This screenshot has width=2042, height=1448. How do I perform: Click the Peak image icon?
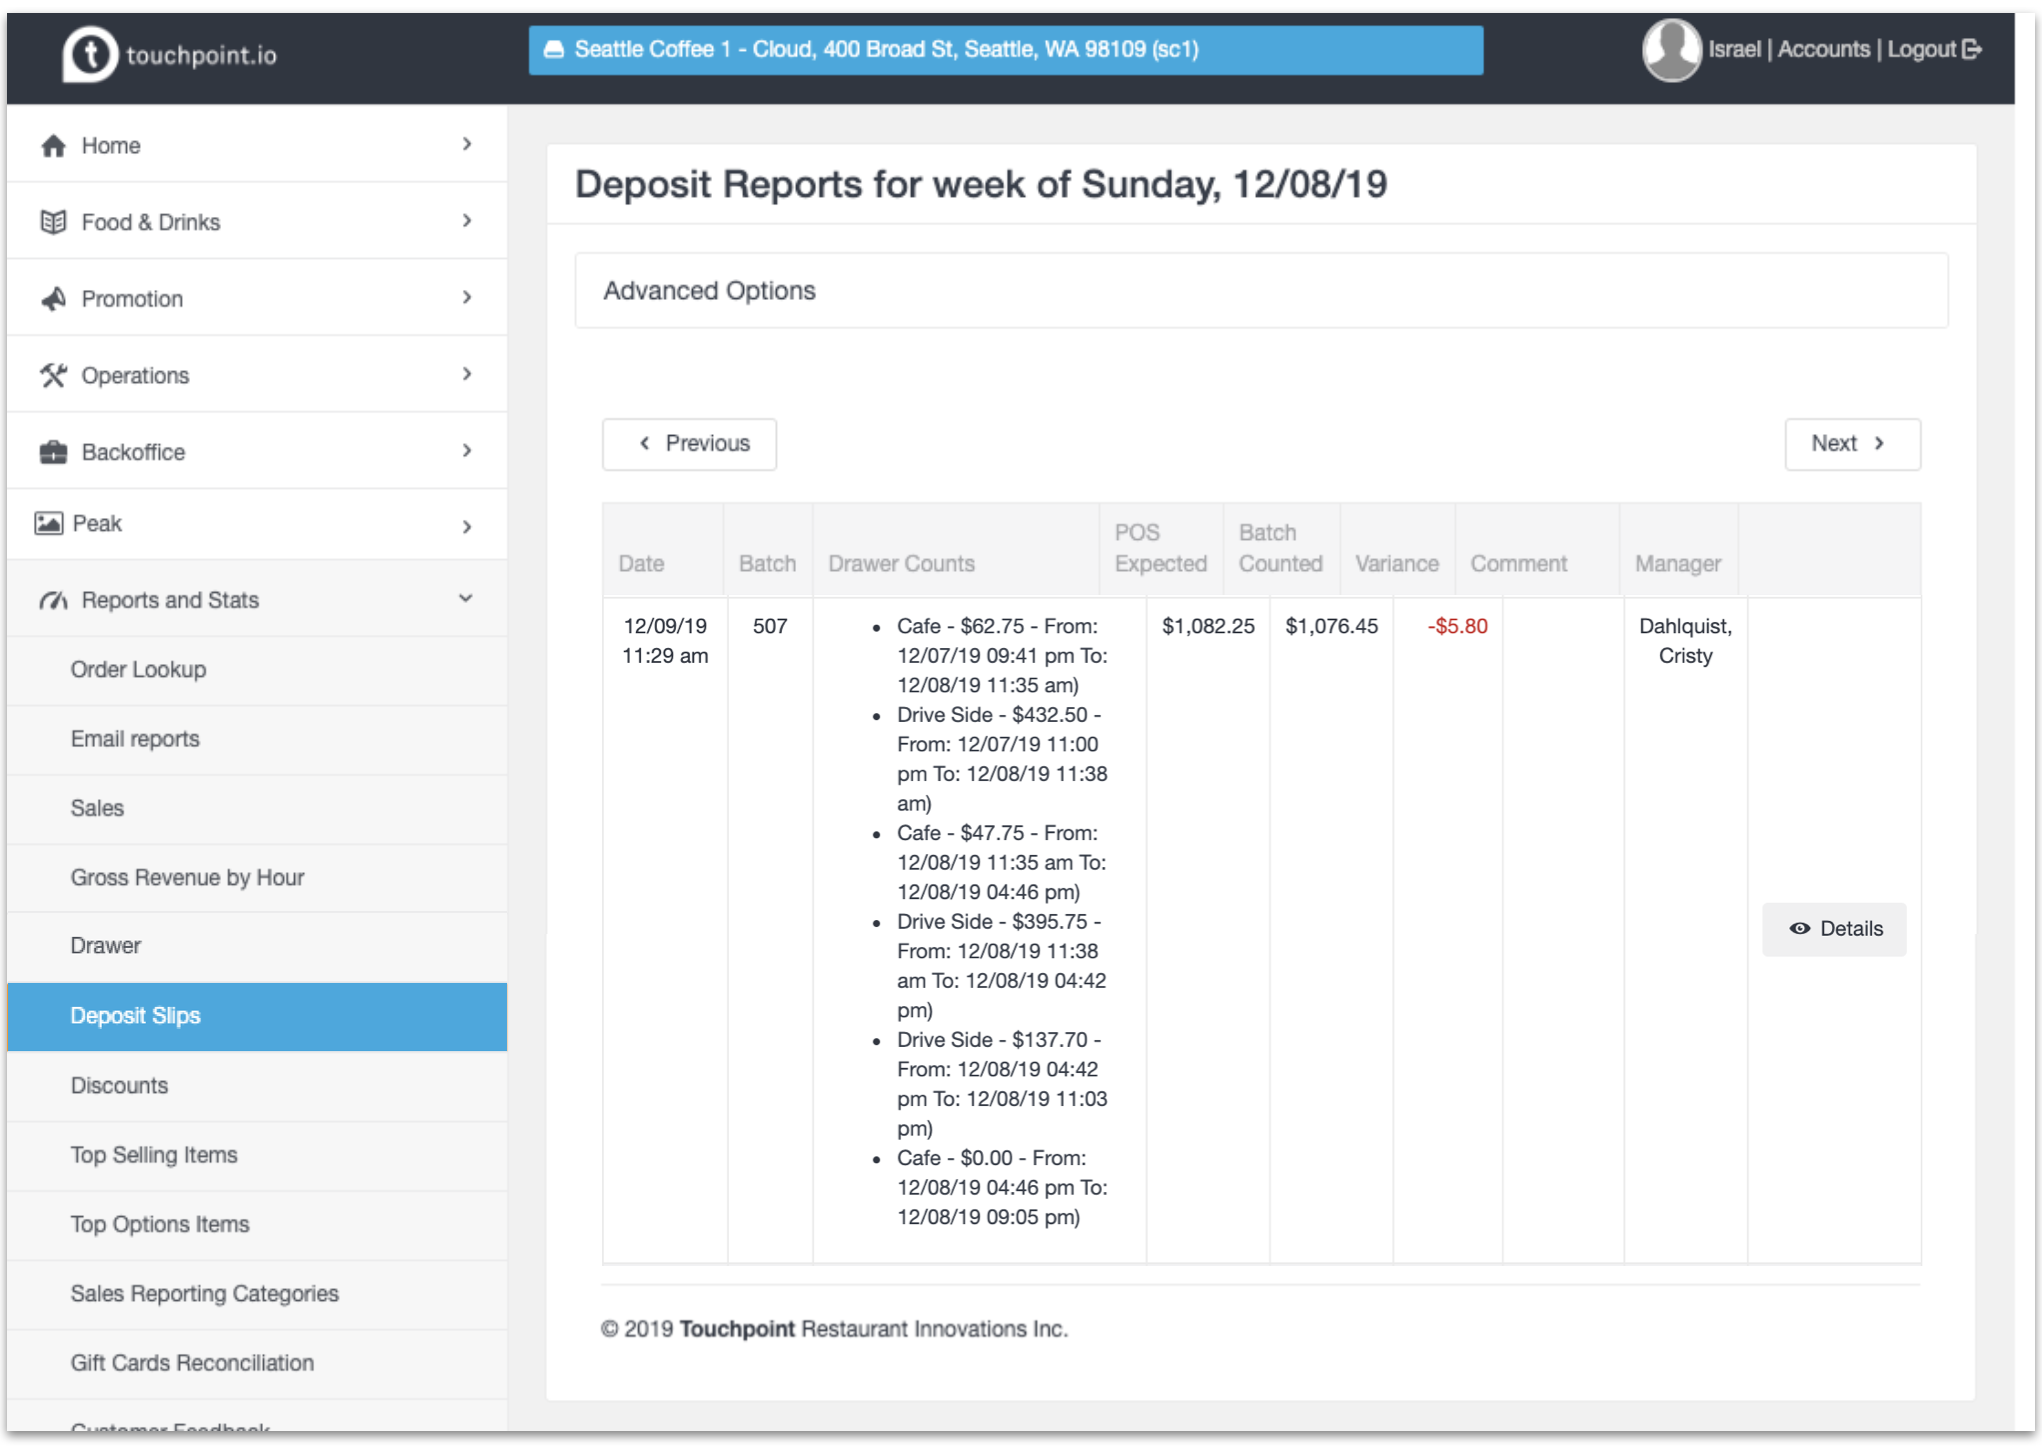(49, 523)
